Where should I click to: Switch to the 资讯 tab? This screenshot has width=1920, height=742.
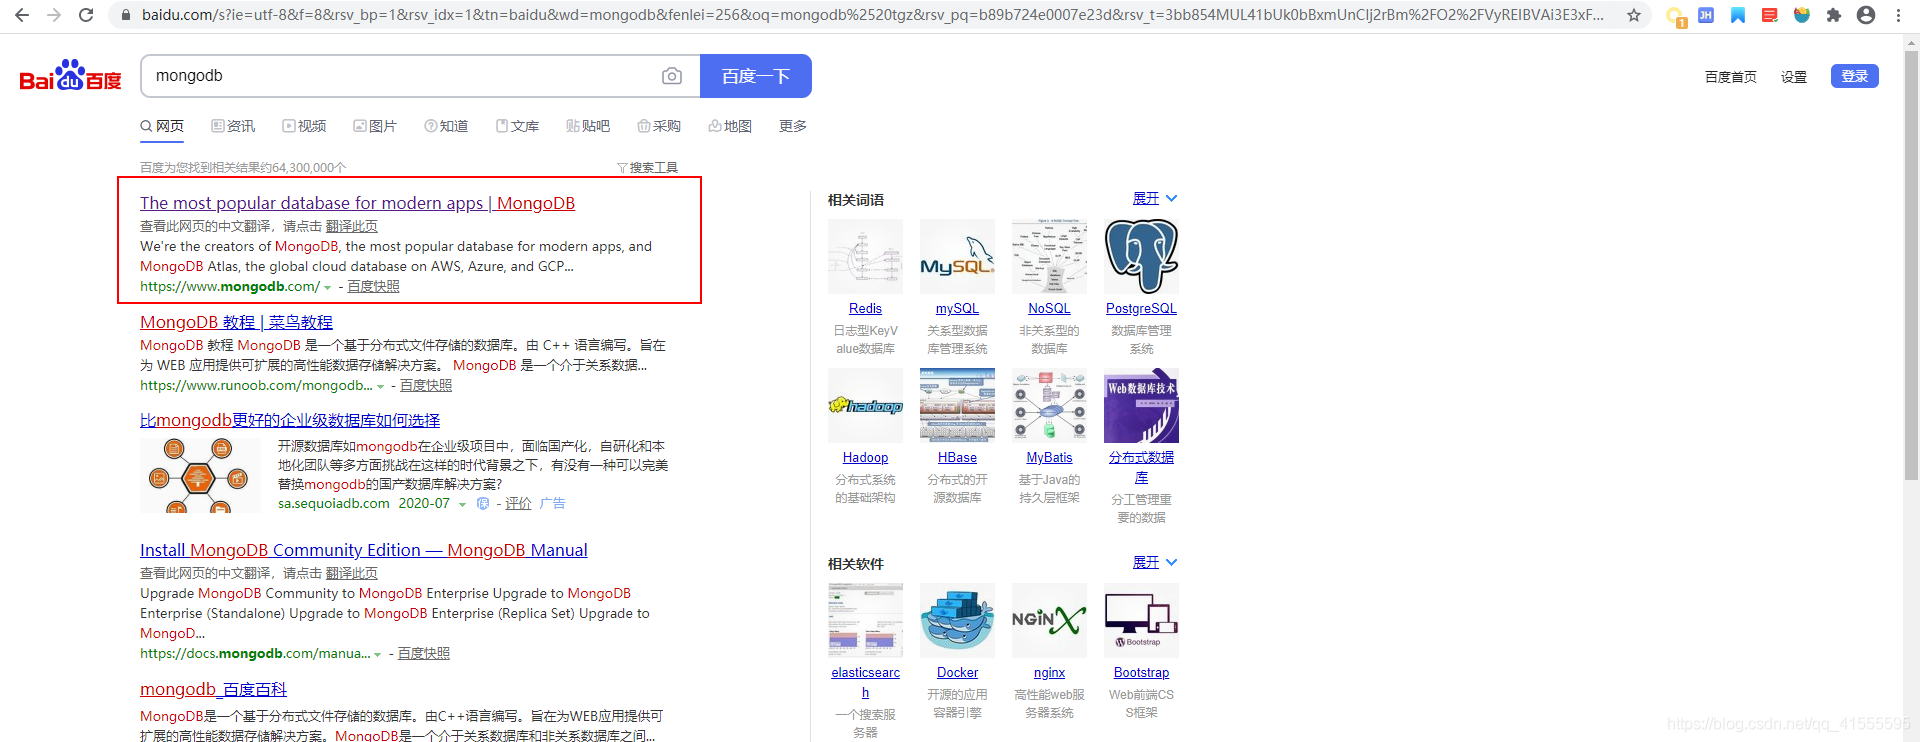233,126
